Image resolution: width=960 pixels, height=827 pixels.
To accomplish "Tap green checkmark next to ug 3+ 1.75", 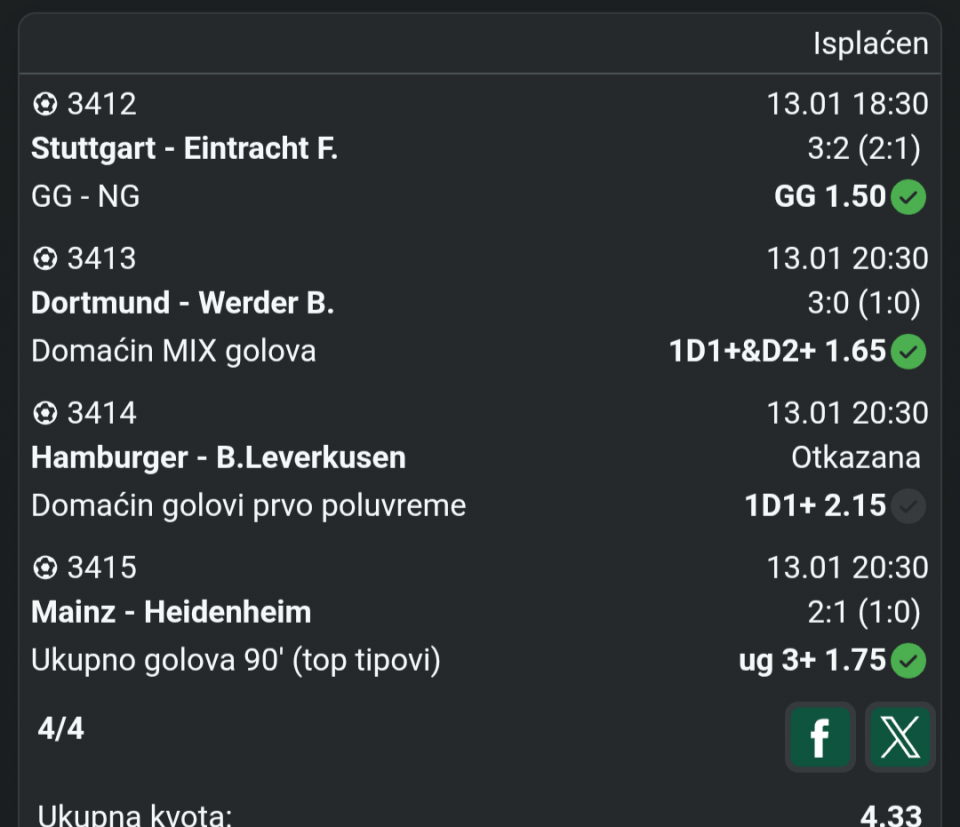I will [x=908, y=661].
